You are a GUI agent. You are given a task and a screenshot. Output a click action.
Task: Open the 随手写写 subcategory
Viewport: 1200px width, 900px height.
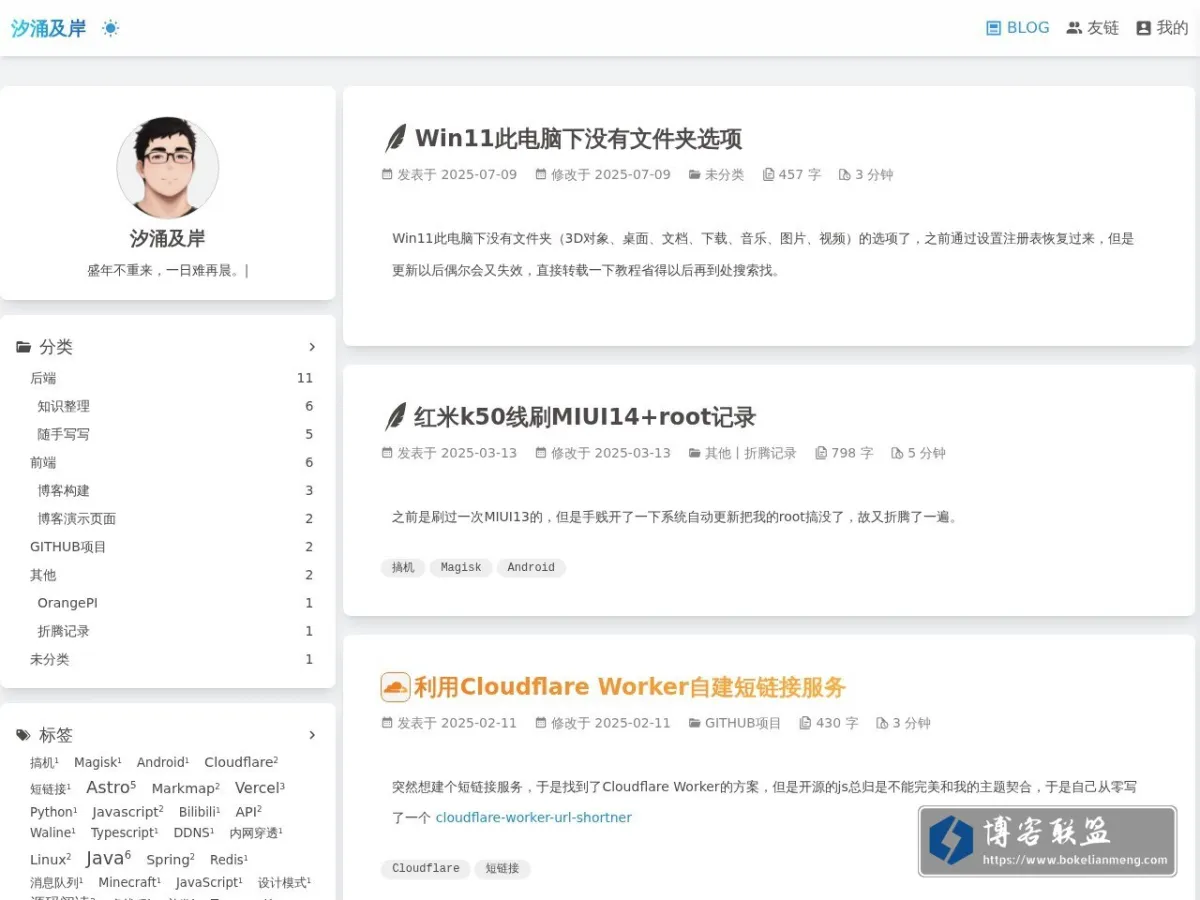pos(64,434)
